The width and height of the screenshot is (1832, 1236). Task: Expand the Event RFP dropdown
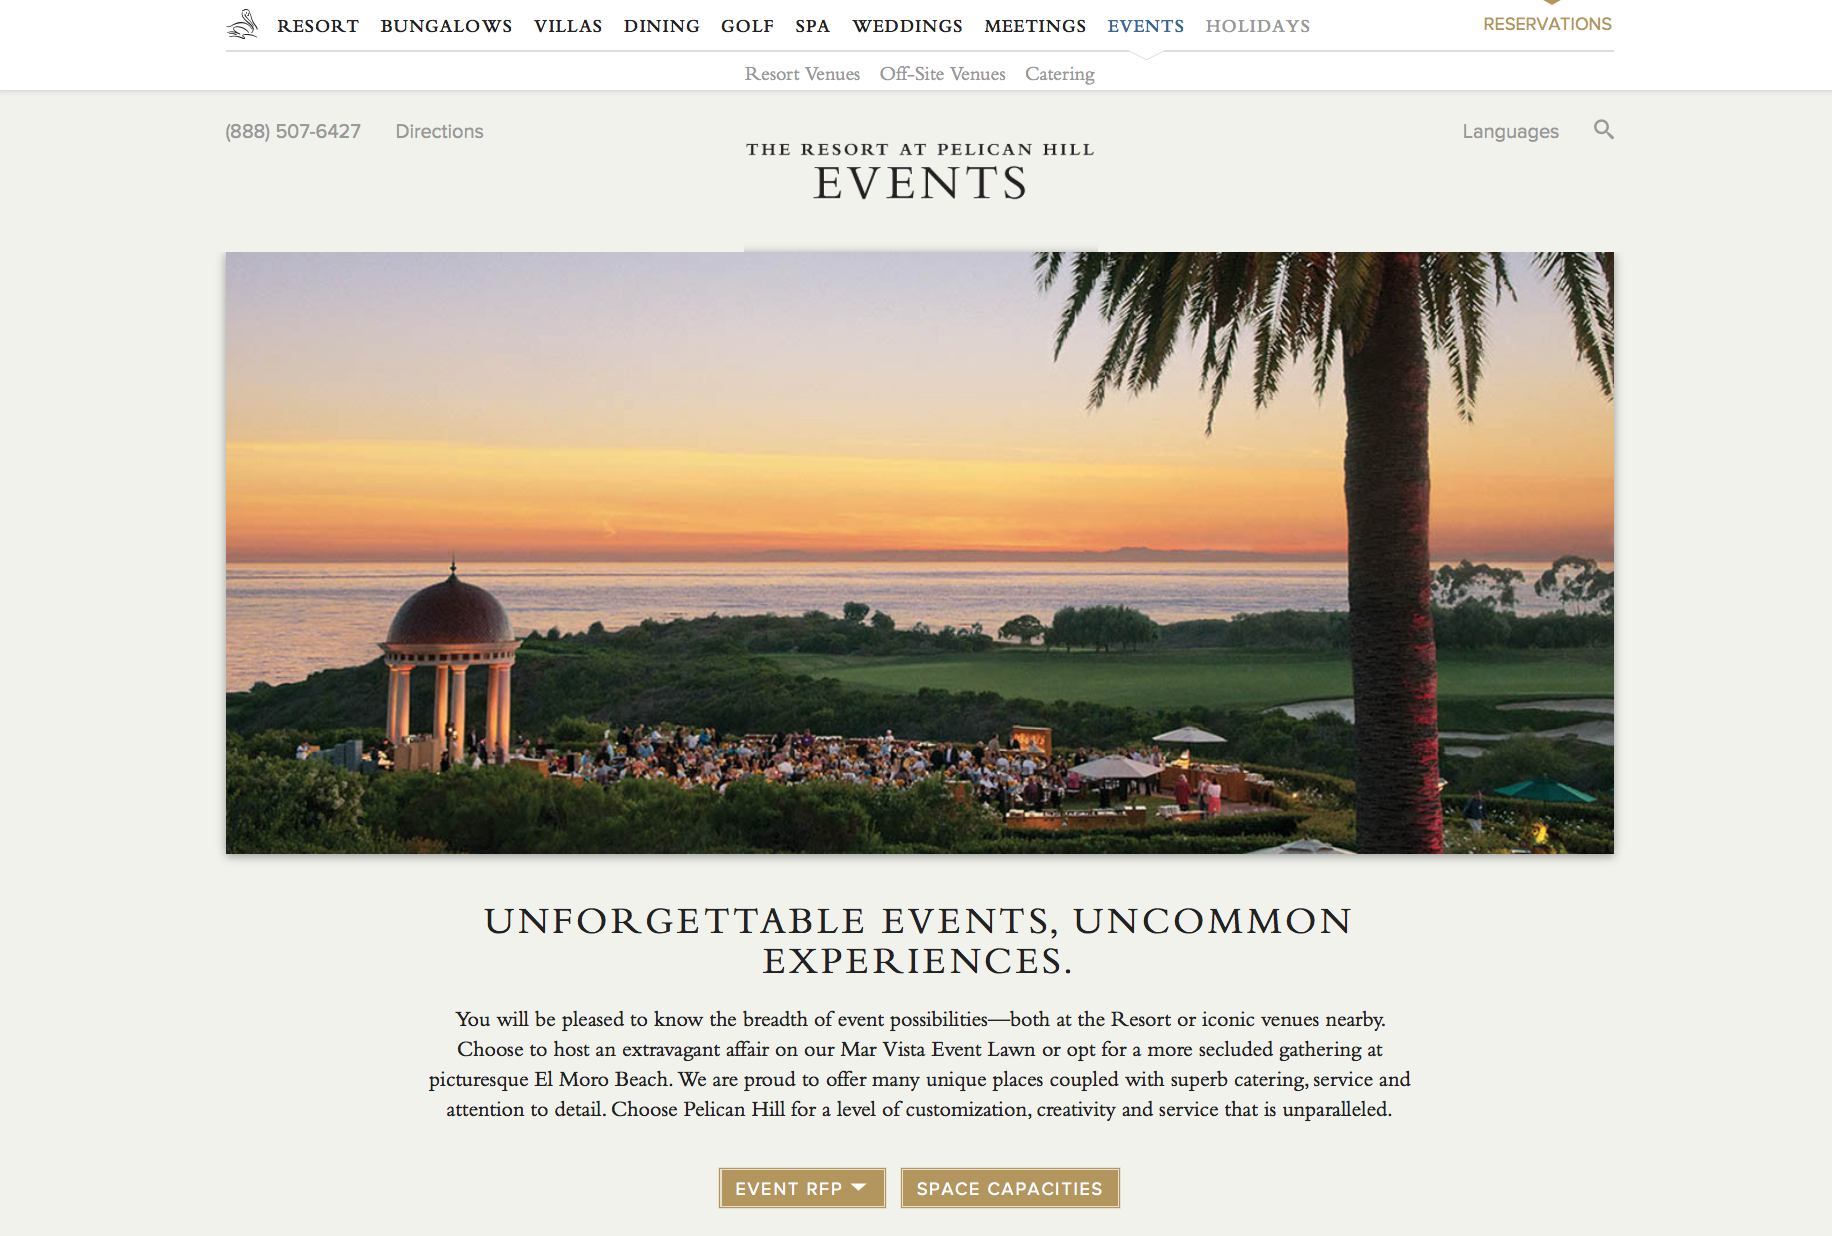coord(802,1188)
